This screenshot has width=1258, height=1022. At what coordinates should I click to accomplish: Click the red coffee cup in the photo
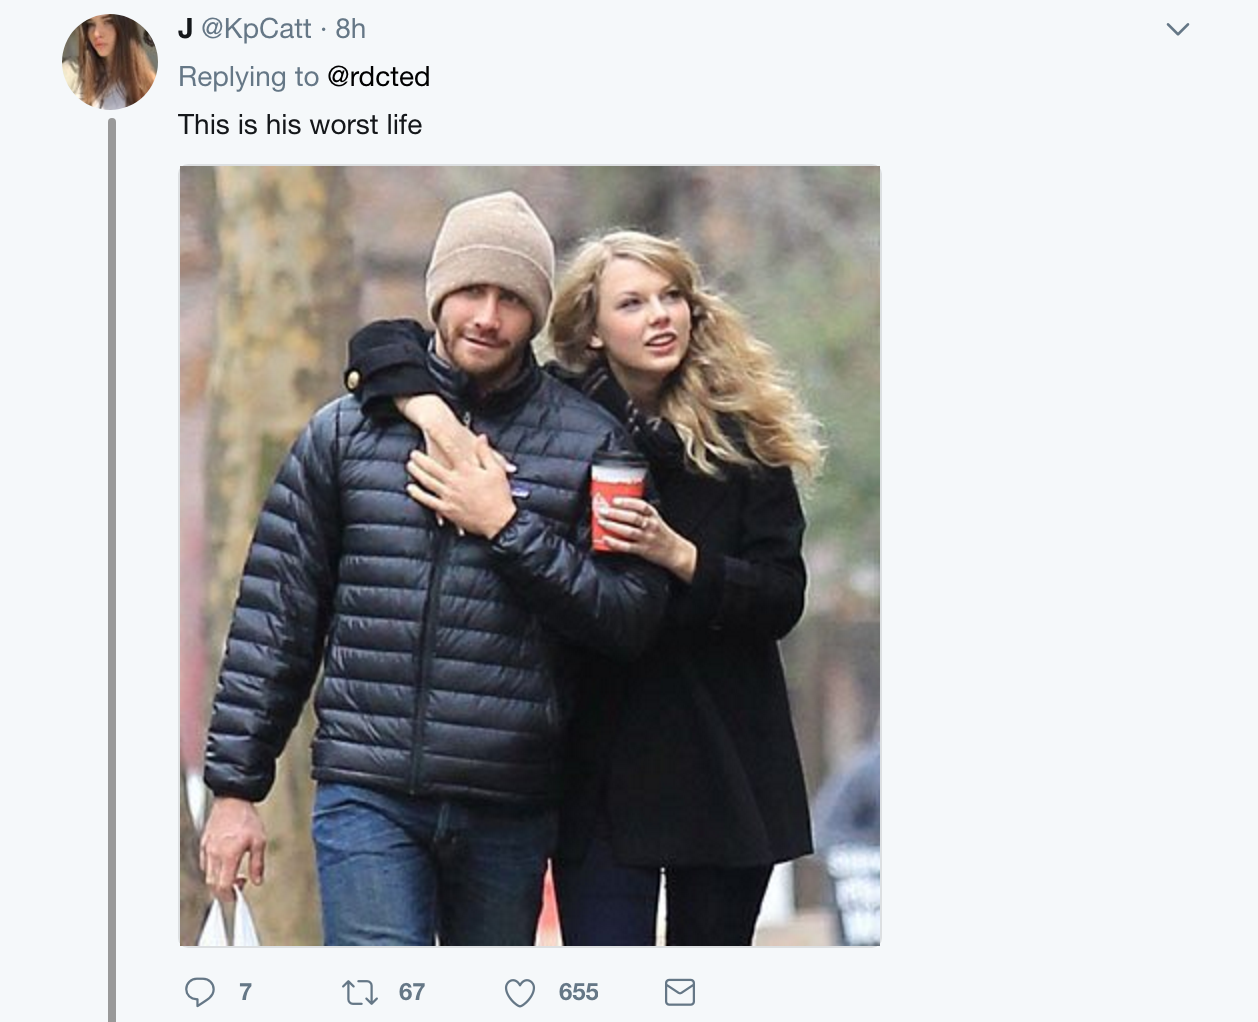(x=614, y=500)
